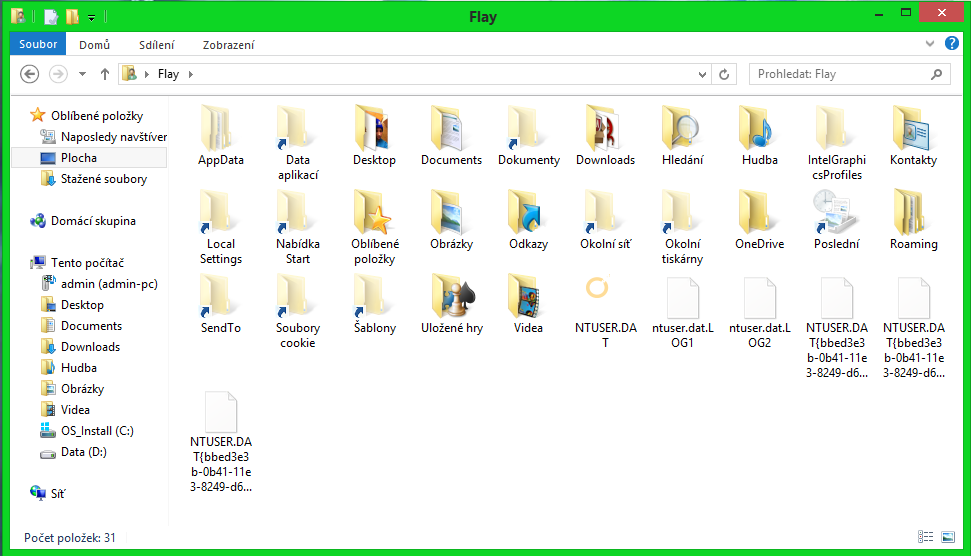Open the Videa folder icon in the file pane
Image resolution: width=971 pixels, height=556 pixels.
[x=528, y=305]
